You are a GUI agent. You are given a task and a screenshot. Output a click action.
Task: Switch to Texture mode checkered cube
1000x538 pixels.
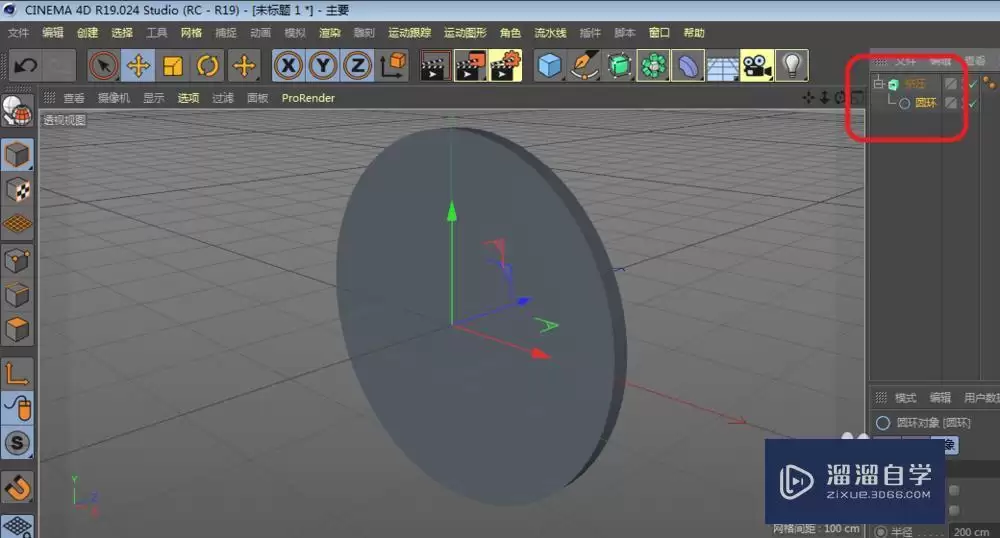[x=17, y=189]
